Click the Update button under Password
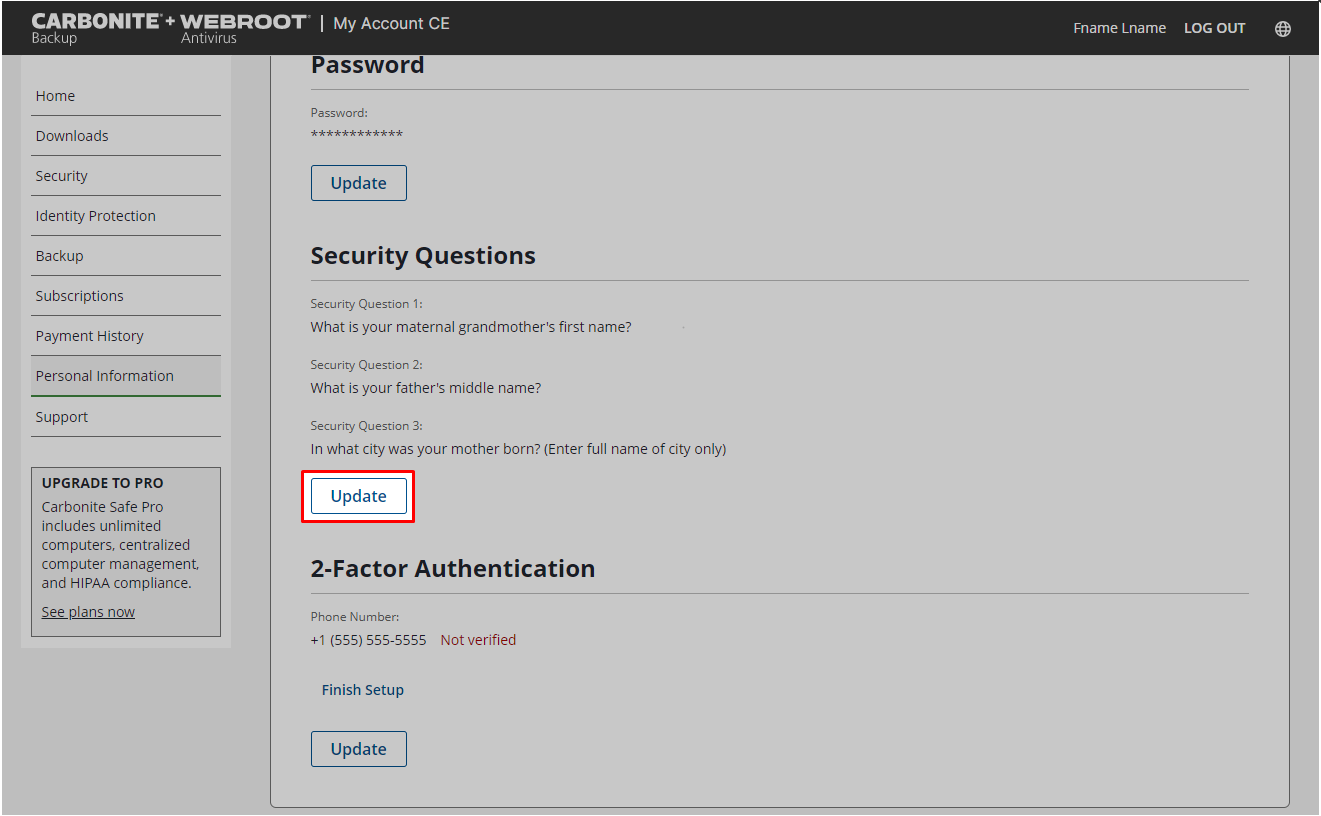 point(358,182)
